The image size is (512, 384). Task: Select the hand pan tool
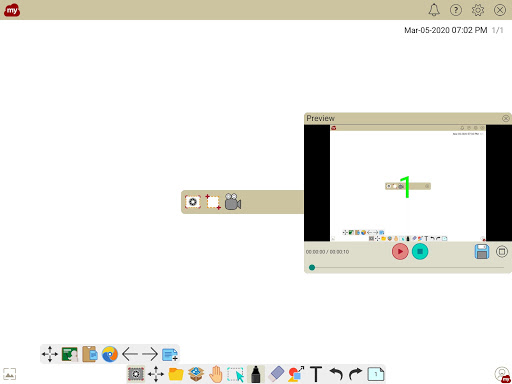216,374
